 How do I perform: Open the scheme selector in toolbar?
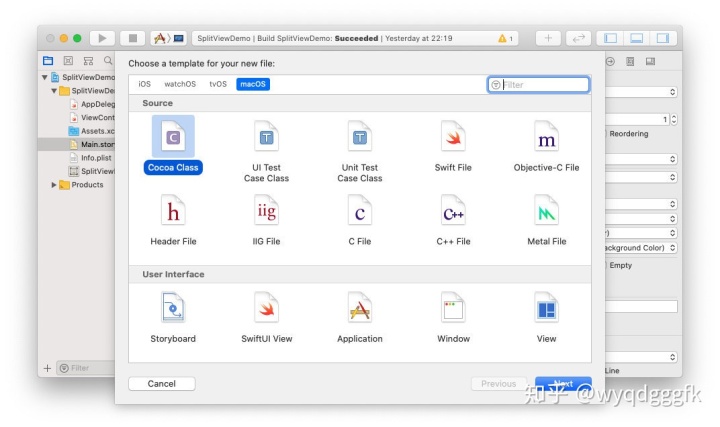click(169, 38)
